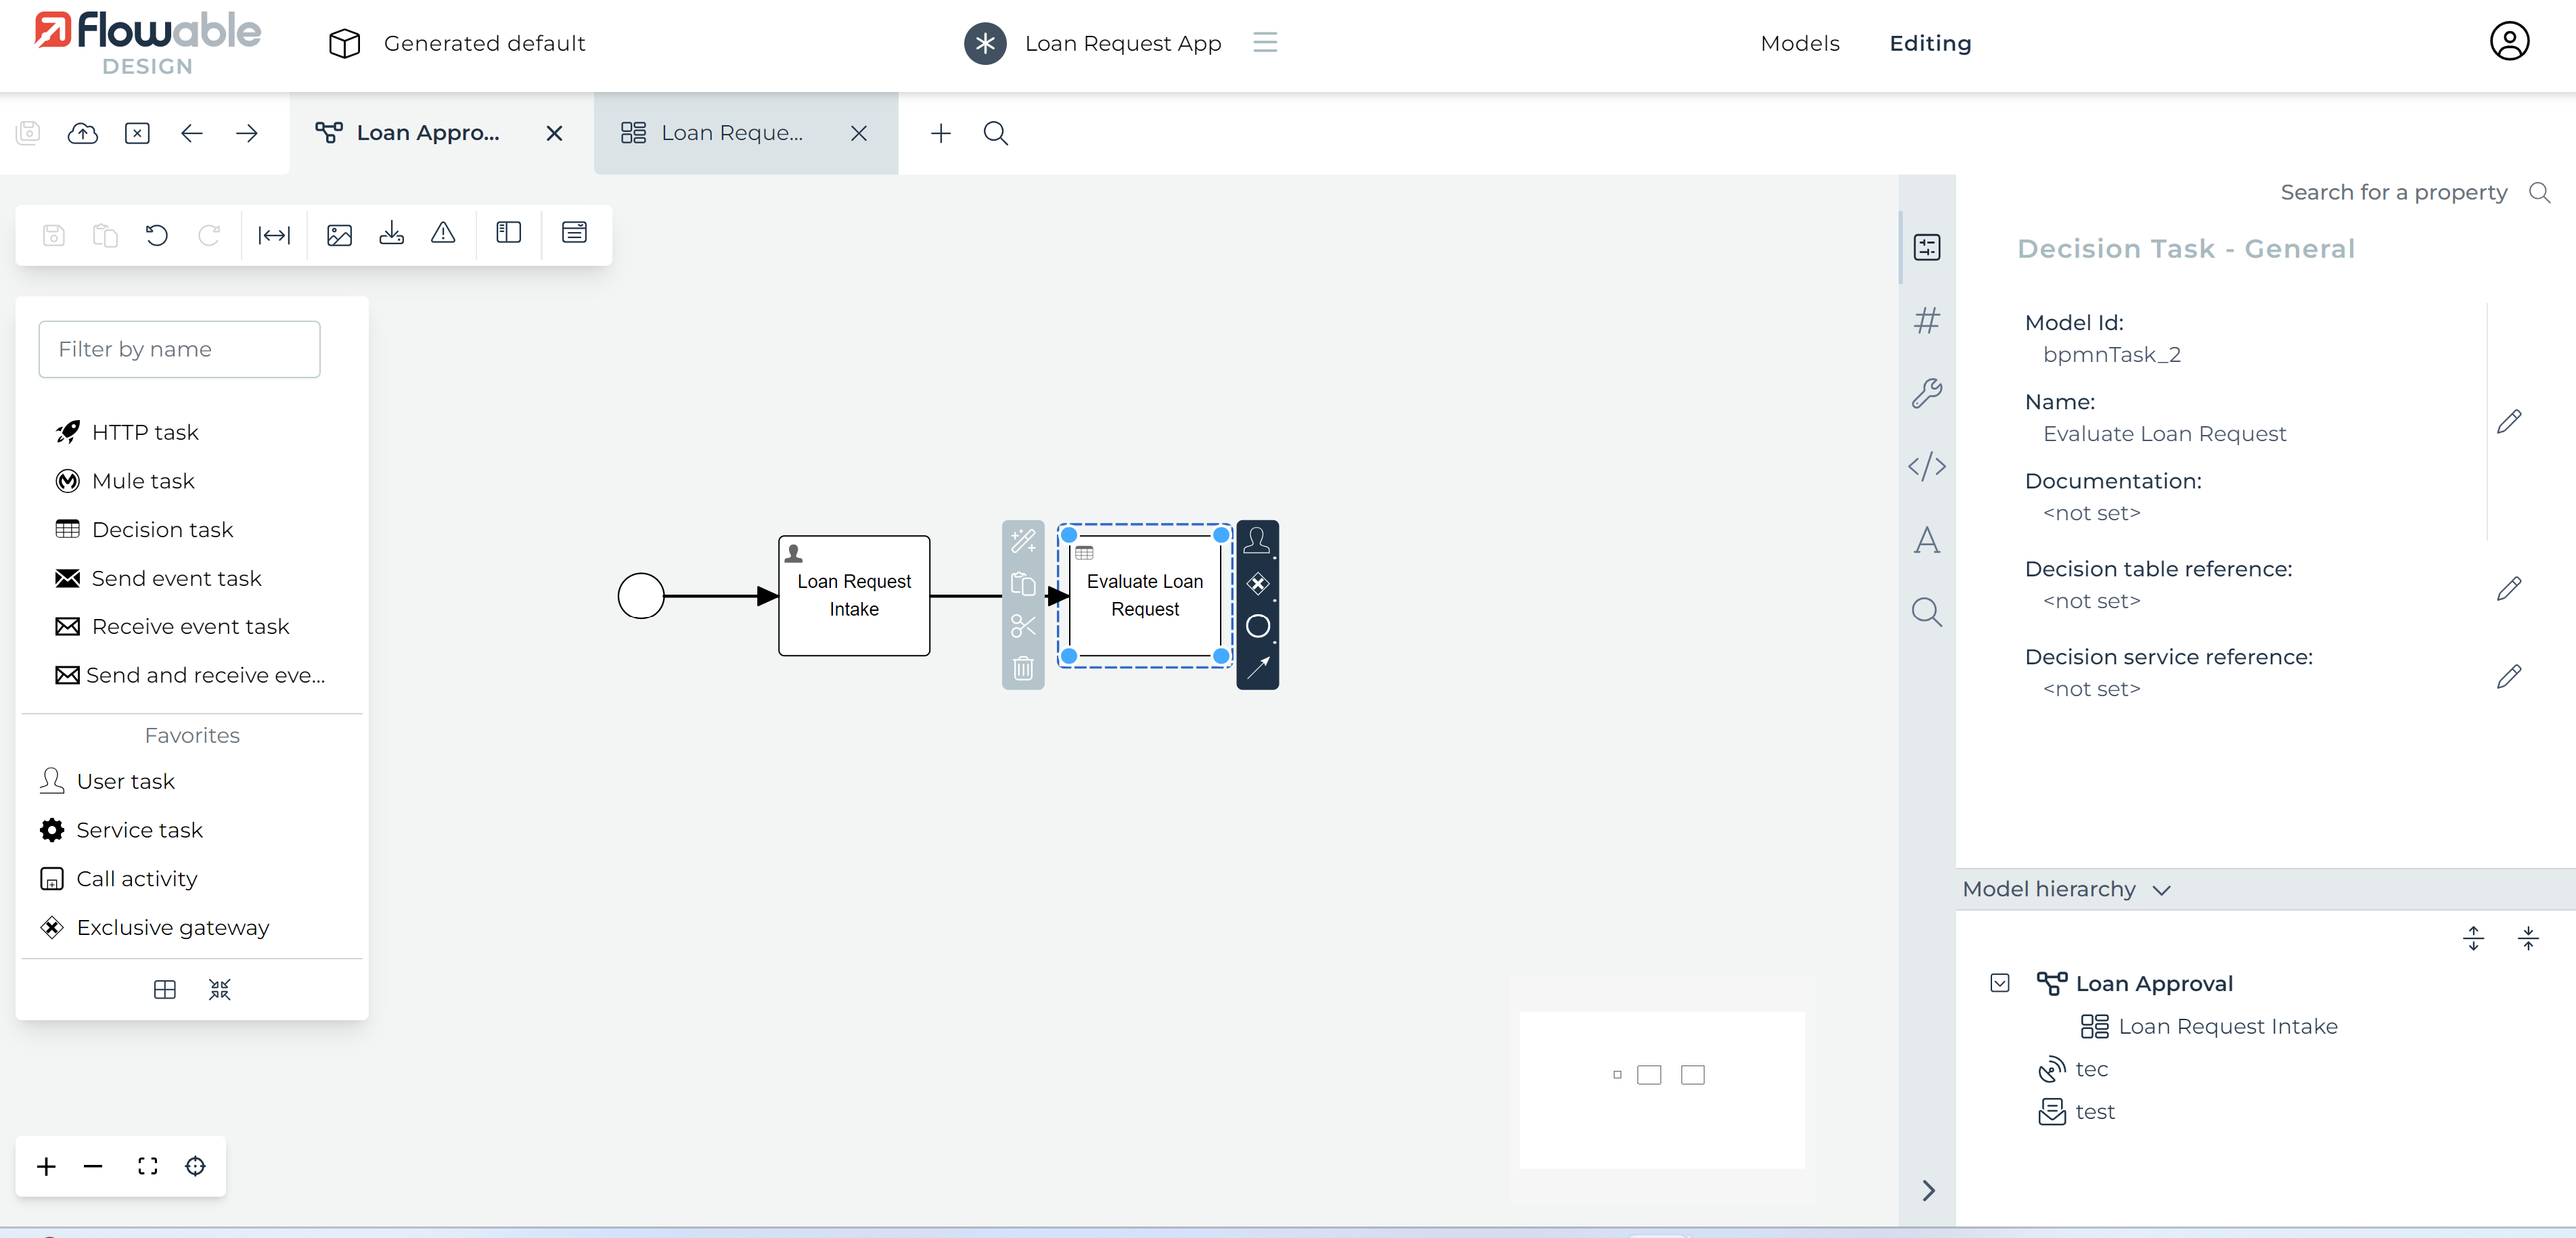Open the Models menu in the top bar
This screenshot has width=2576, height=1238.
coord(1799,43)
